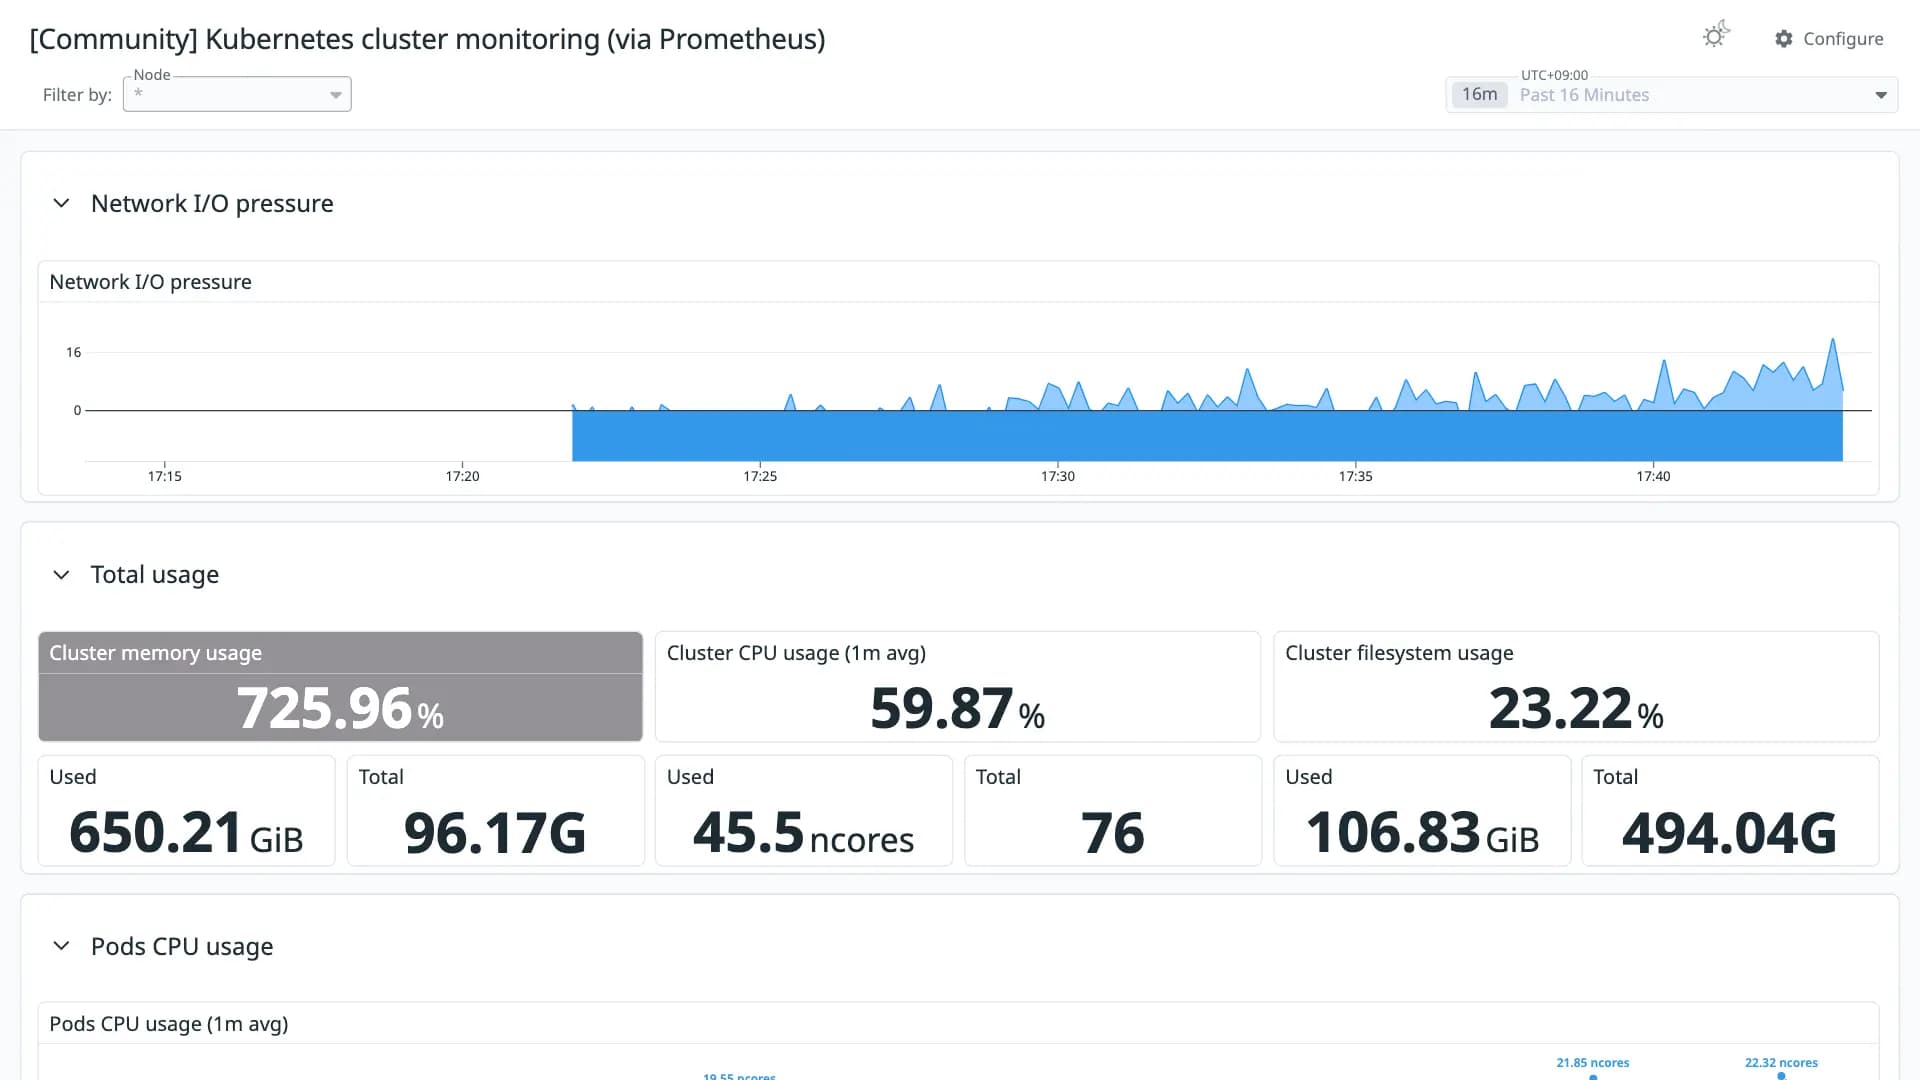The width and height of the screenshot is (1920, 1080).
Task: Click the Total usage section heading
Action: [x=155, y=574]
